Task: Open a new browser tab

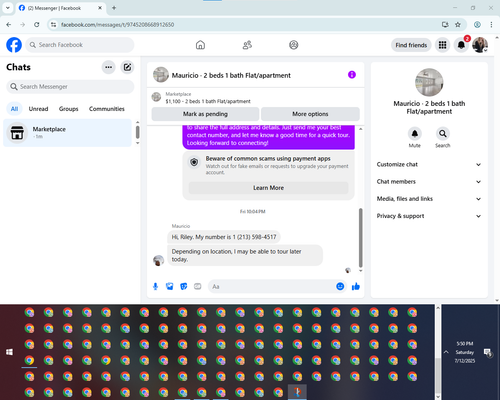Action: 114,8
